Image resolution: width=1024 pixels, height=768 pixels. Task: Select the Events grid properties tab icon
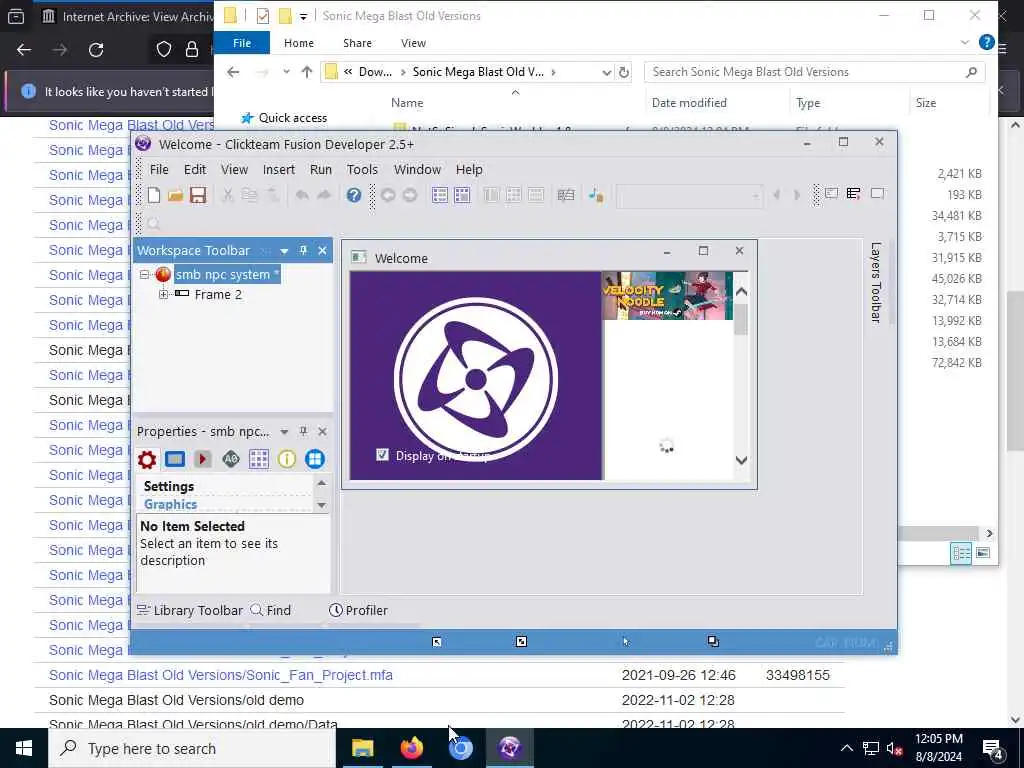point(259,460)
